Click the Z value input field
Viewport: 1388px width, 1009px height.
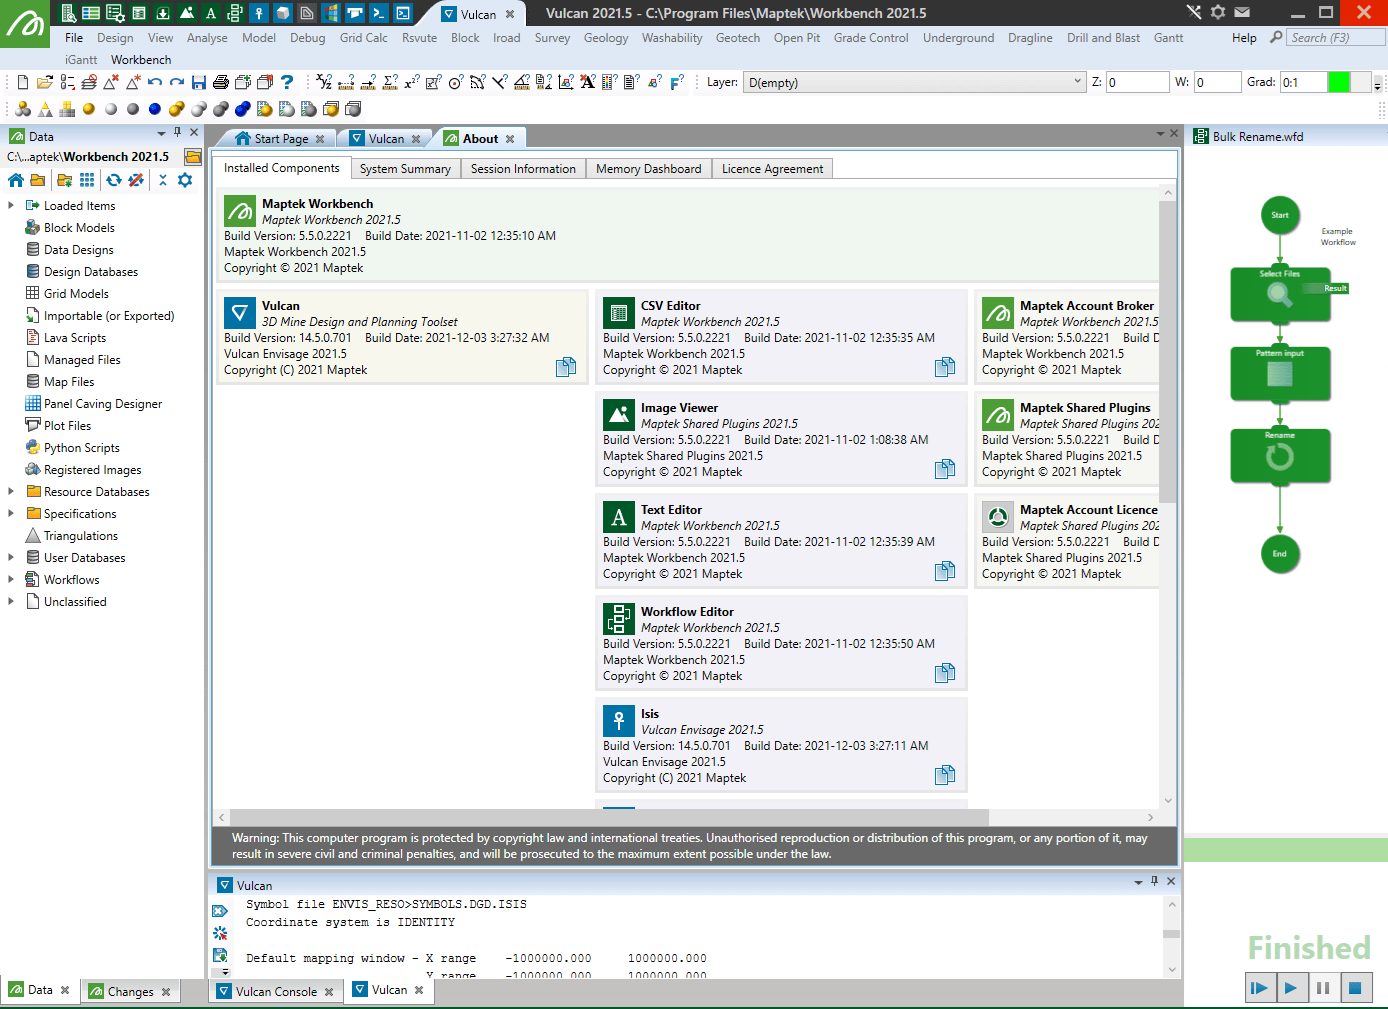click(1137, 82)
